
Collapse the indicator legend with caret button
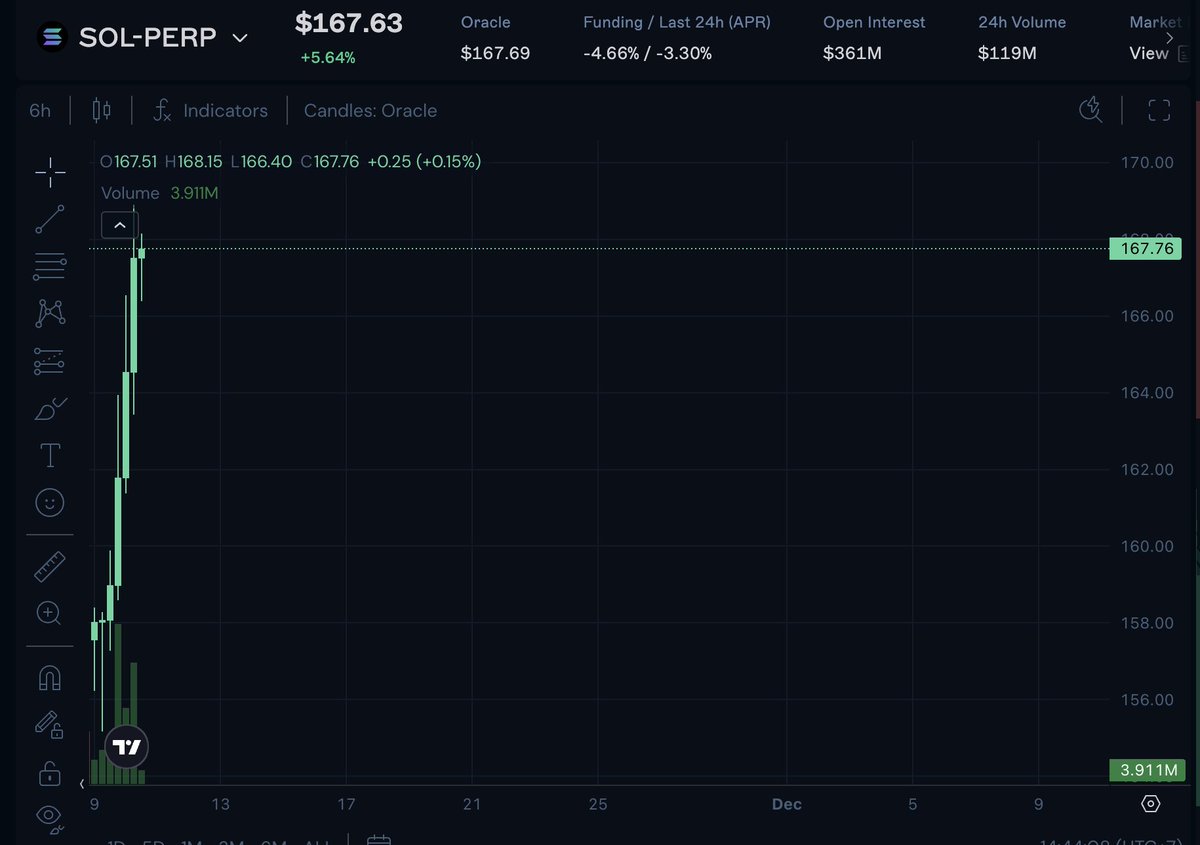coord(120,225)
